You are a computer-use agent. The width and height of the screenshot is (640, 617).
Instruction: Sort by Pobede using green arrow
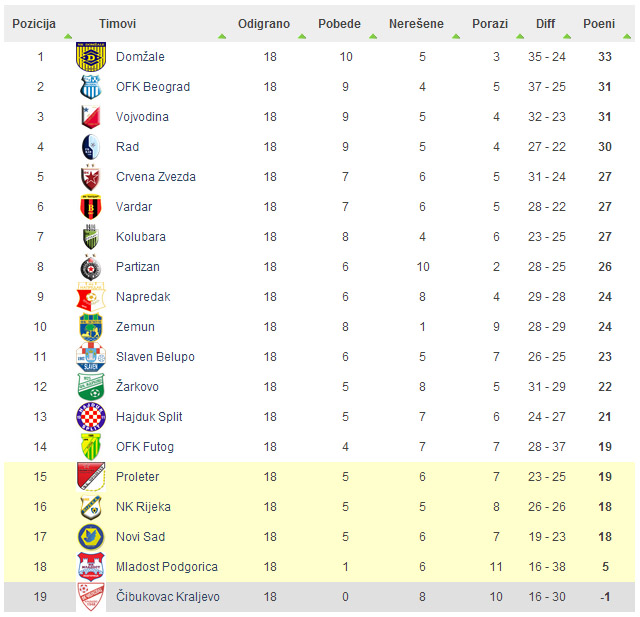click(373, 37)
